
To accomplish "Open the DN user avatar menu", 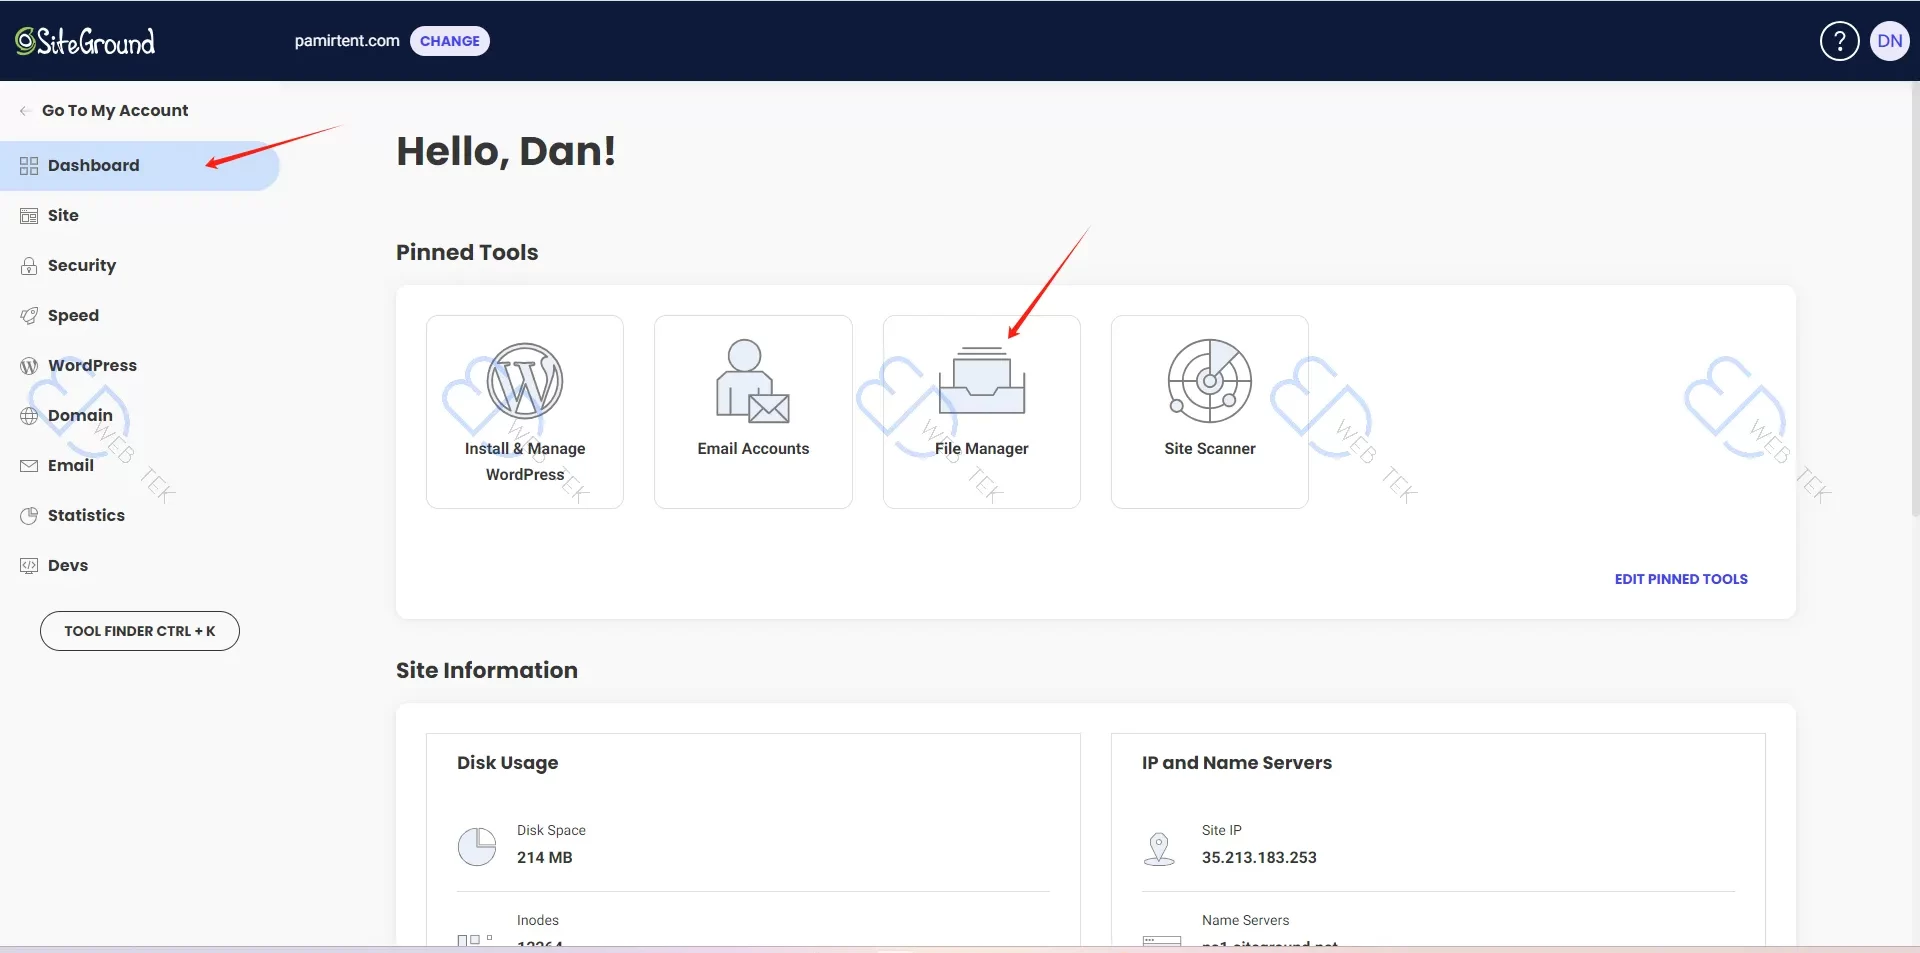I will point(1889,41).
